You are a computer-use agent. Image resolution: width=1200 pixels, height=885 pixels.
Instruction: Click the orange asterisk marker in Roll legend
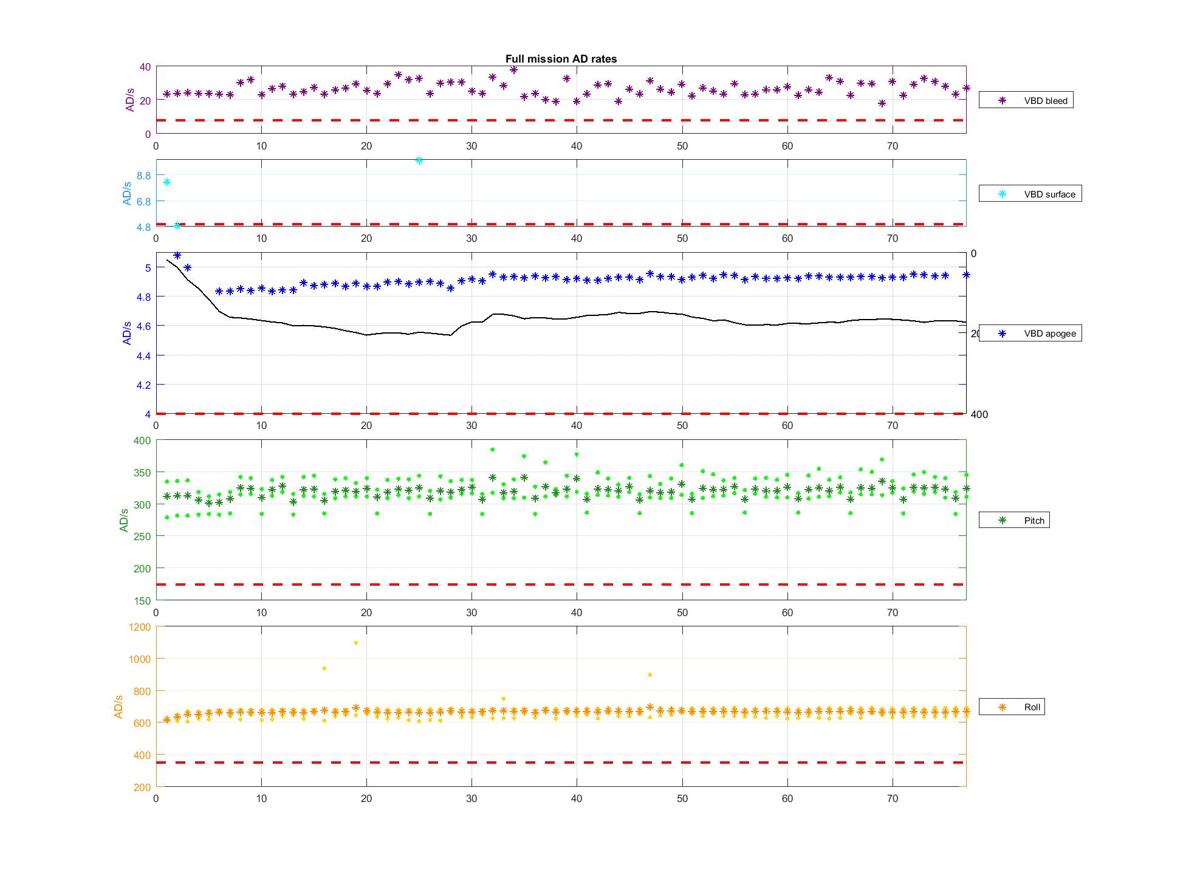coord(1001,707)
